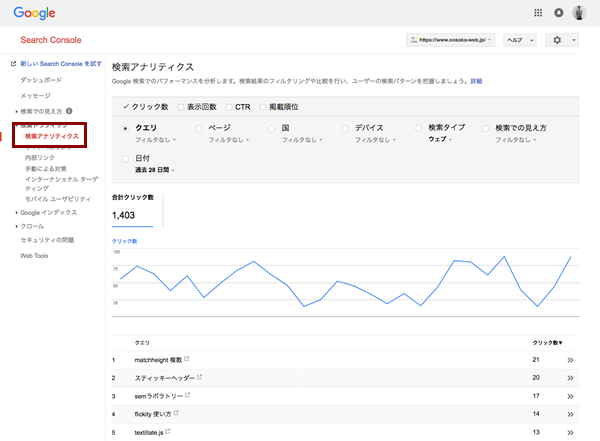Viewport: 600px width, 441px height.
Task: Open the user account avatar
Action: coord(578,13)
